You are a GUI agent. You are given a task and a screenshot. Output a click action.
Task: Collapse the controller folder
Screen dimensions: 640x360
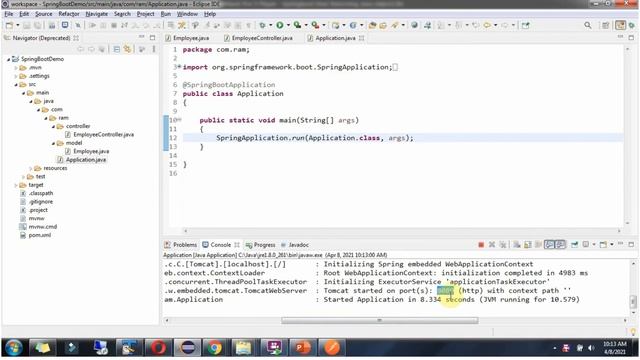53,127
